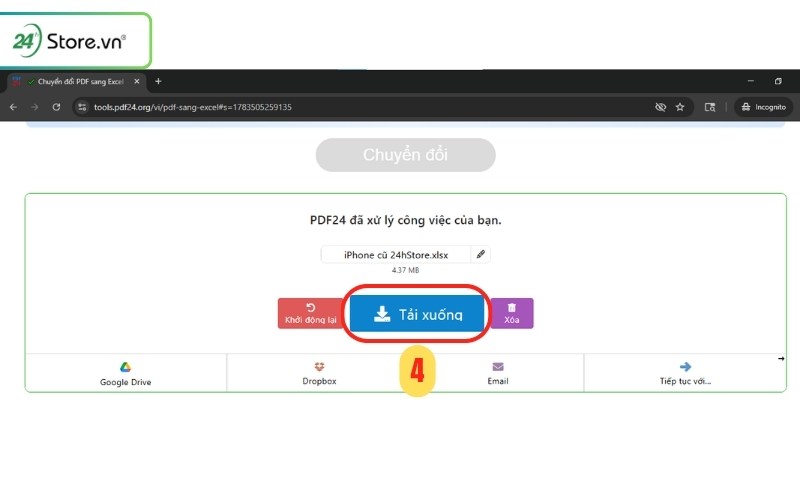Image resolution: width=800 pixels, height=500 pixels.
Task: Click the 4.37 MB file size text
Action: 406,270
